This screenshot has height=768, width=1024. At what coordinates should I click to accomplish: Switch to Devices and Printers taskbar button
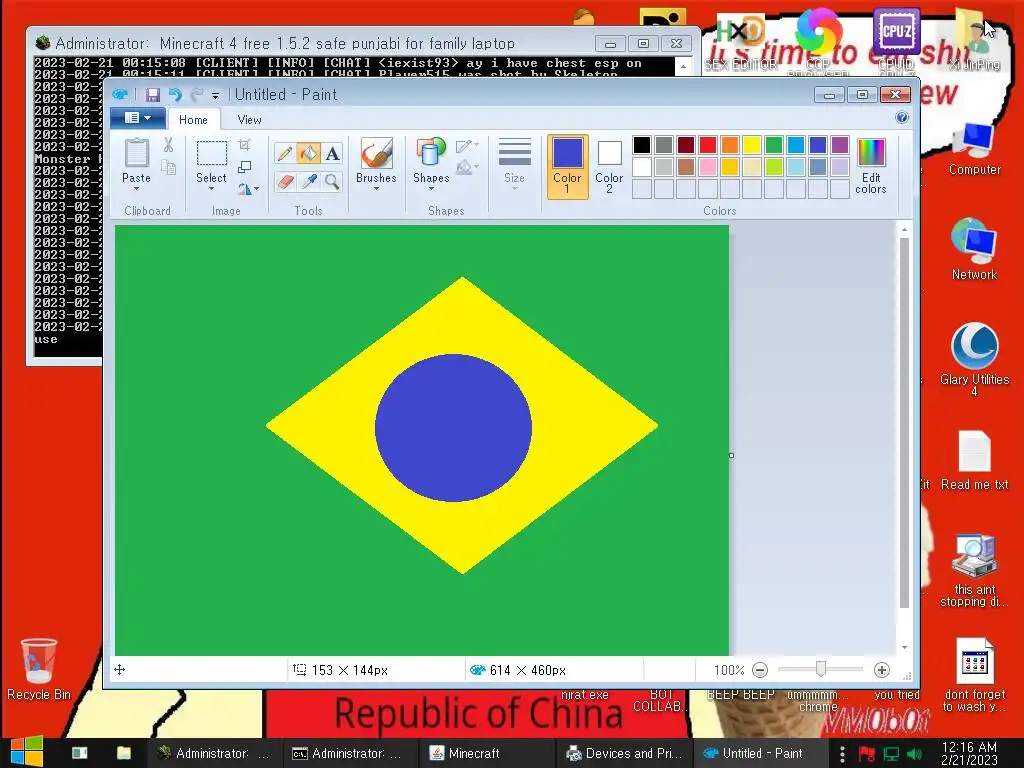[622, 753]
